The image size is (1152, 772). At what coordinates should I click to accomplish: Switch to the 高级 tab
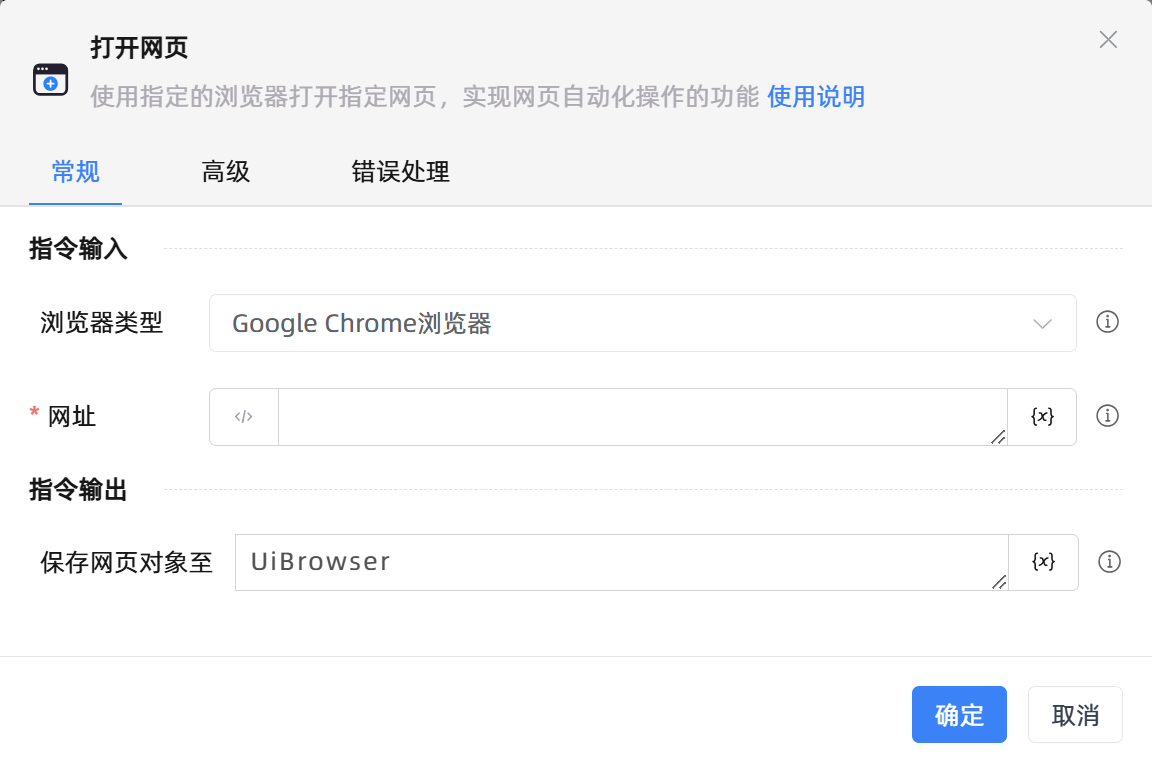tap(225, 172)
